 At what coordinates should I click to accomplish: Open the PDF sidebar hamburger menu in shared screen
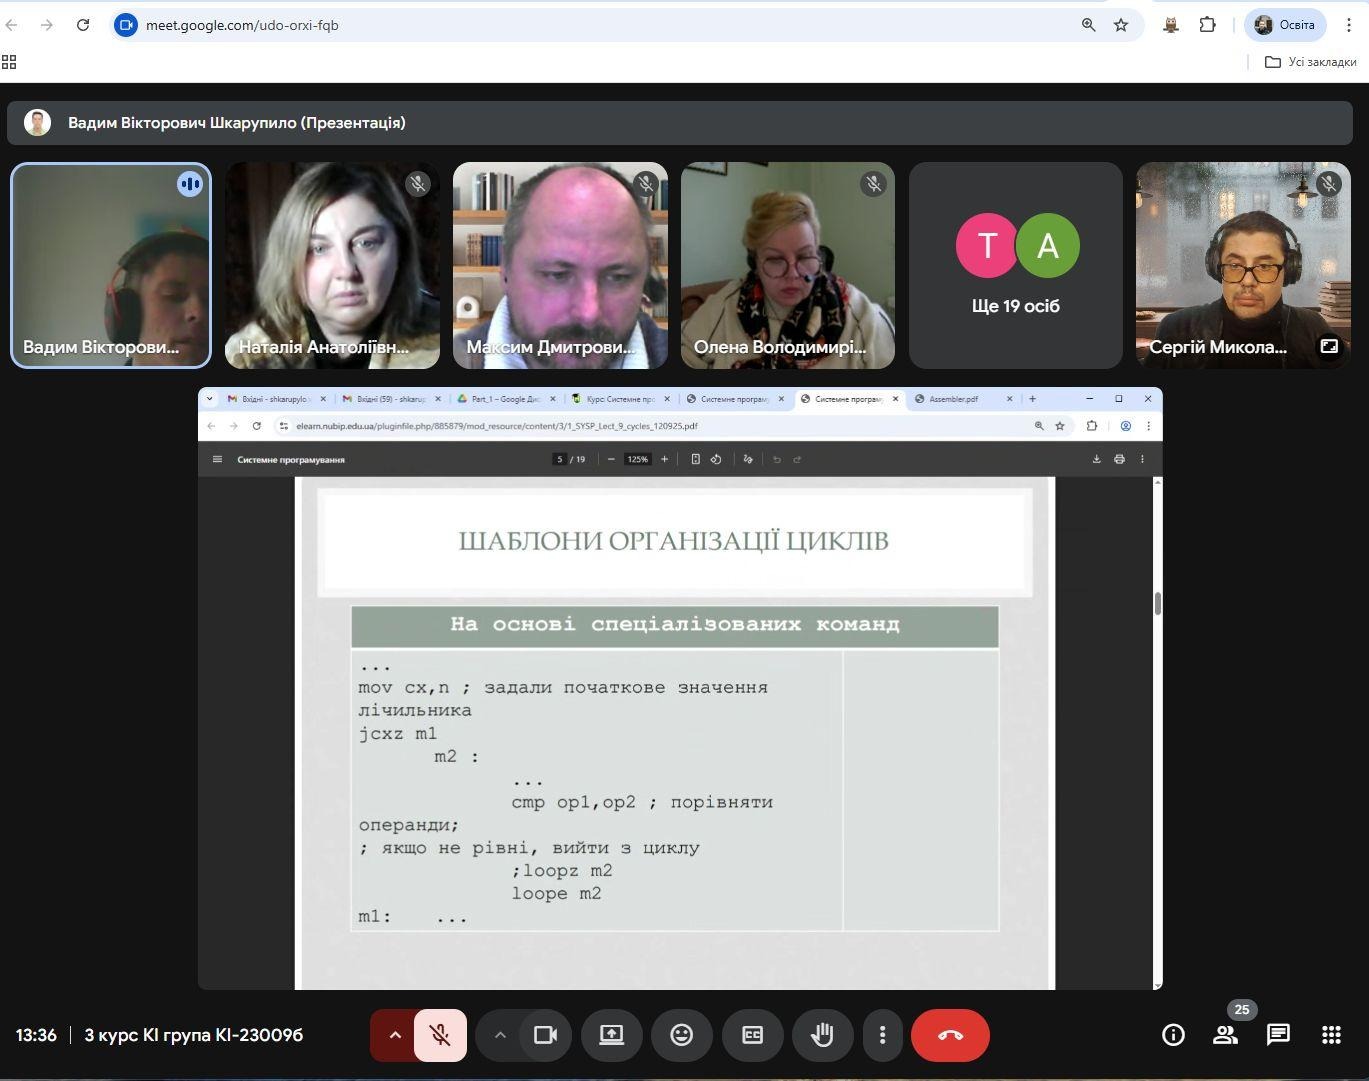click(217, 460)
